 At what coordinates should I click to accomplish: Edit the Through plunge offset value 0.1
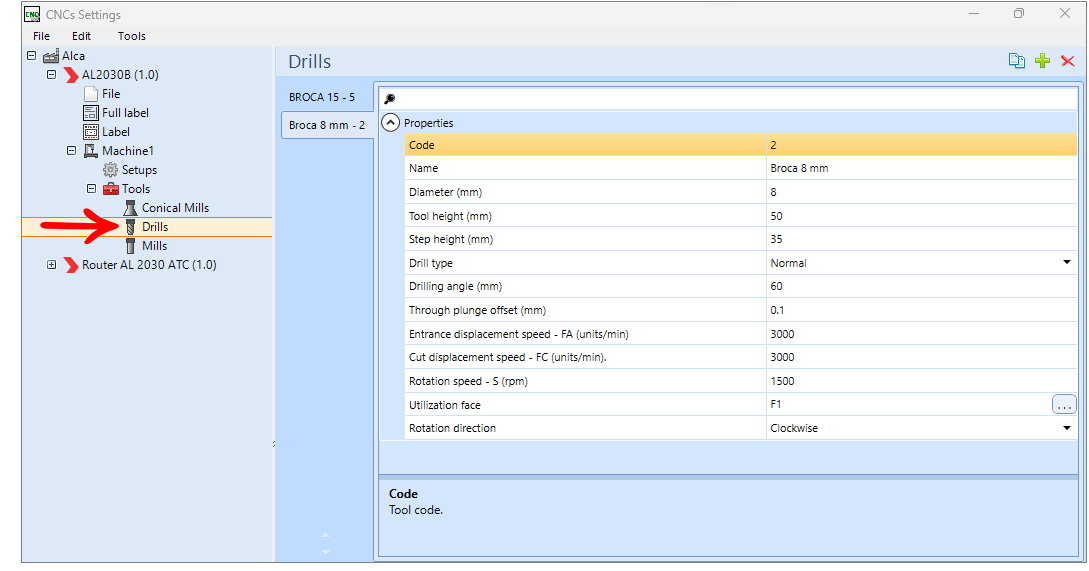922,311
